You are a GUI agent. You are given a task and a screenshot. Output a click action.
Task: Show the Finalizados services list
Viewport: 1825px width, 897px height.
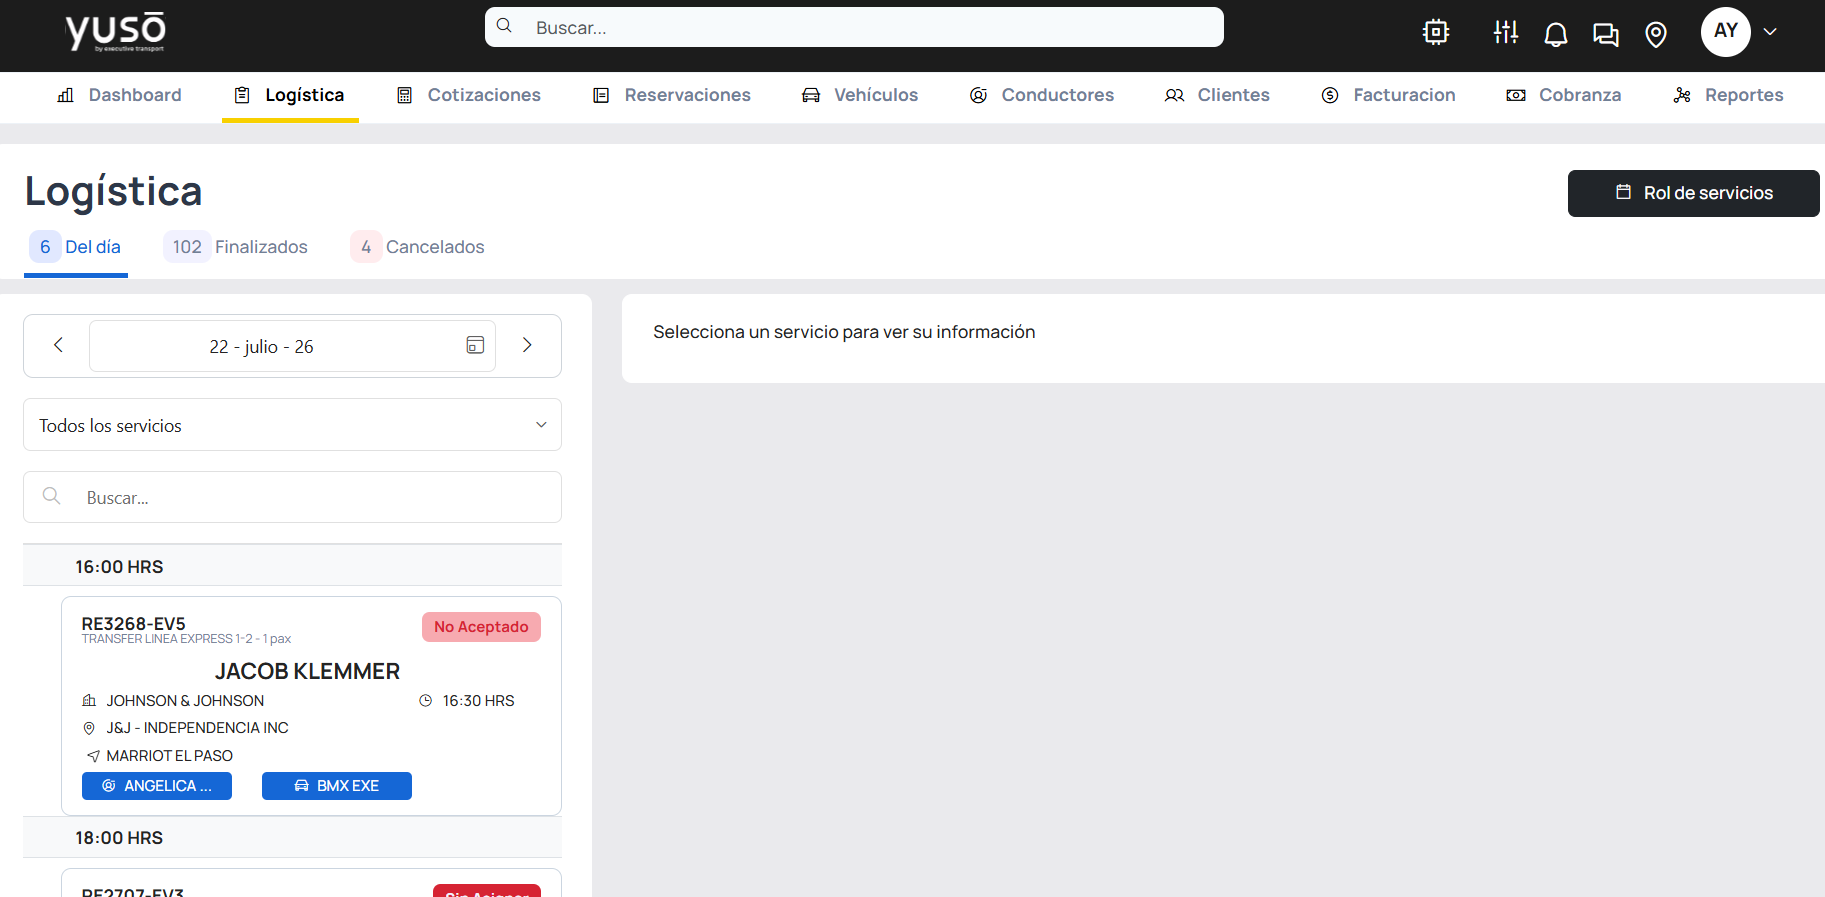236,247
